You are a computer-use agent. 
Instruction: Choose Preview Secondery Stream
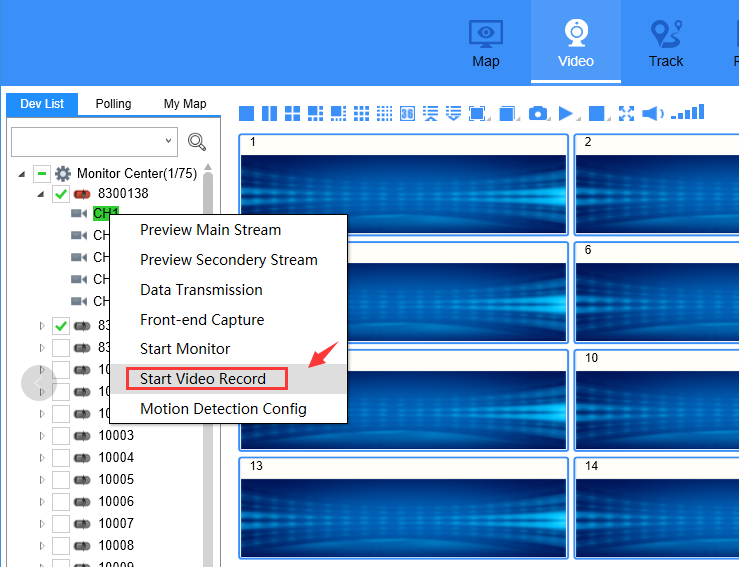(229, 260)
